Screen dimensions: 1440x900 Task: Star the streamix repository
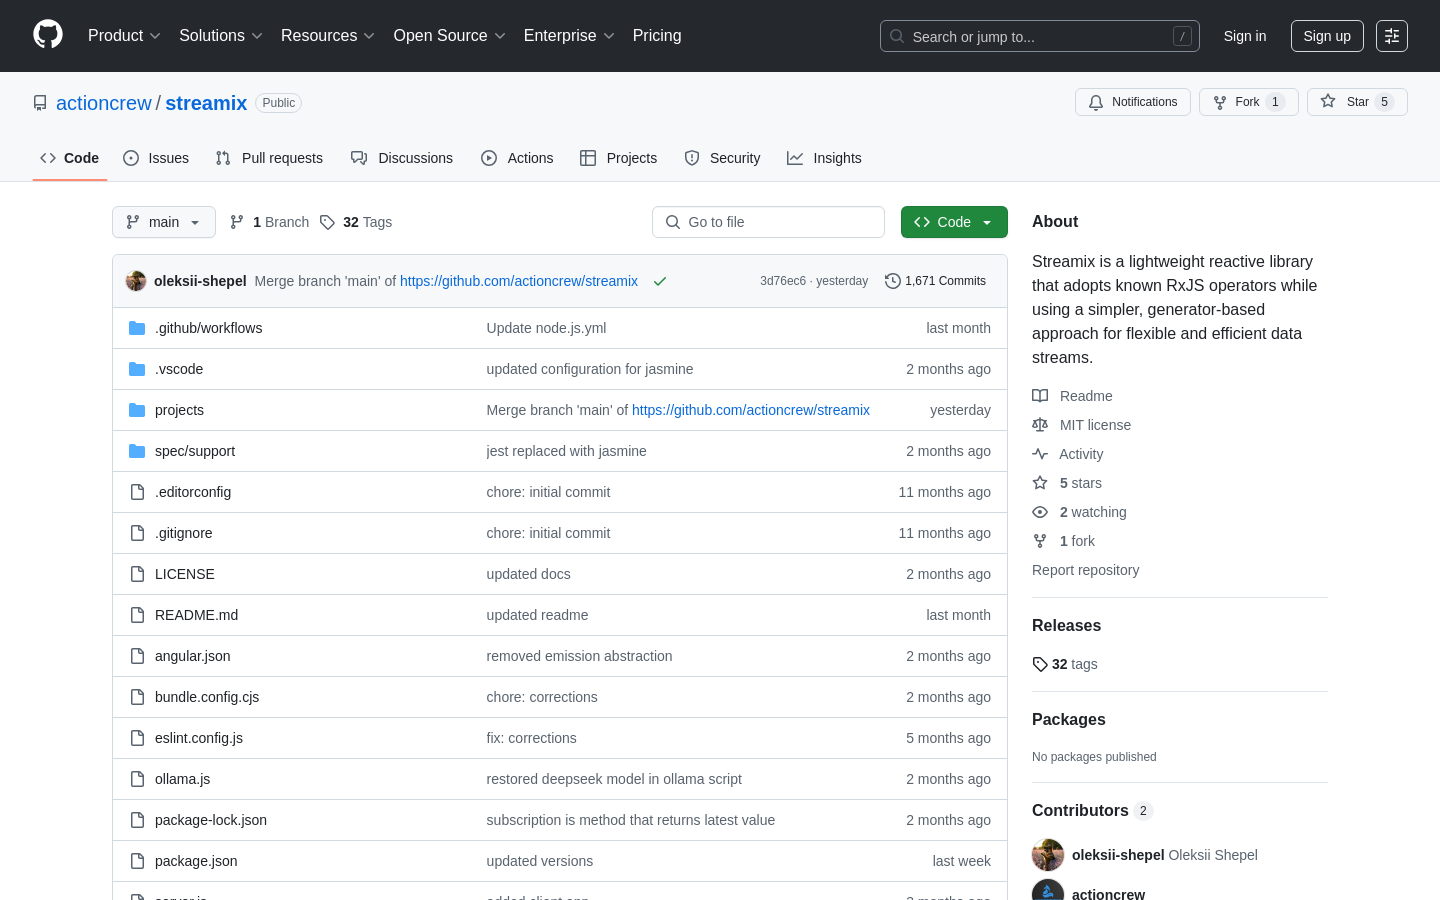coord(1357,102)
